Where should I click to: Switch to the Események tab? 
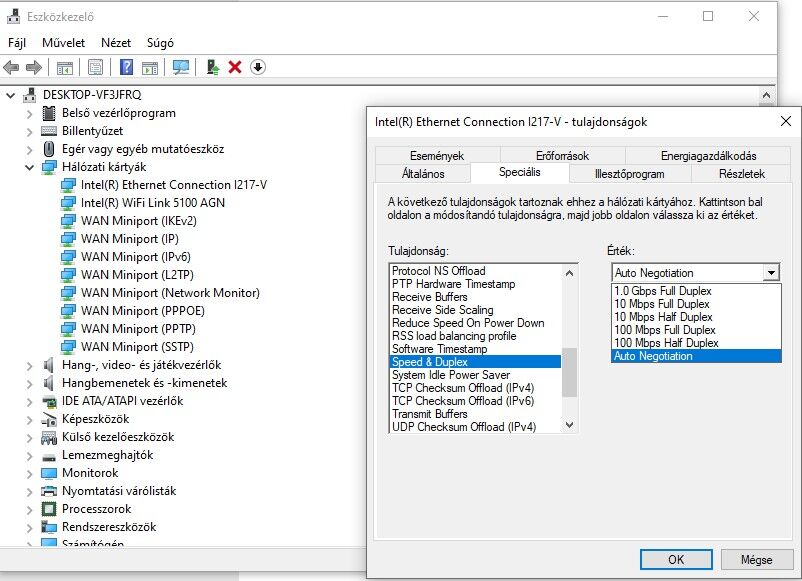point(437,155)
